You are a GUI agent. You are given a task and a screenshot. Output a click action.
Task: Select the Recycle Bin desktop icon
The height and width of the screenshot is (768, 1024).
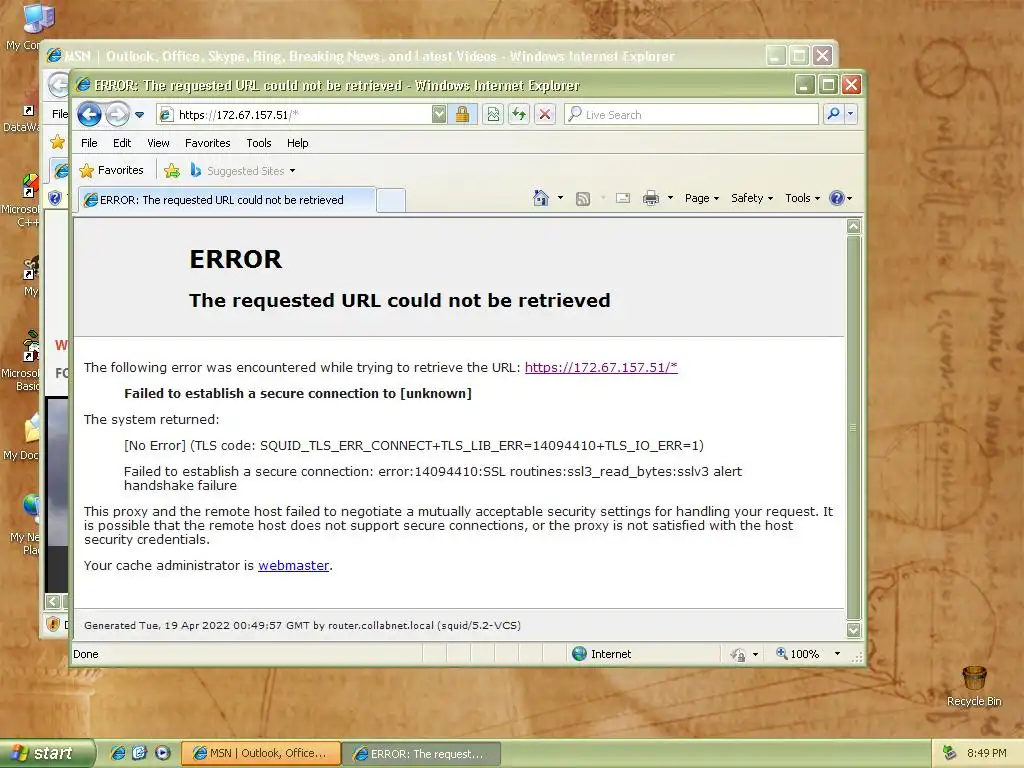[974, 686]
